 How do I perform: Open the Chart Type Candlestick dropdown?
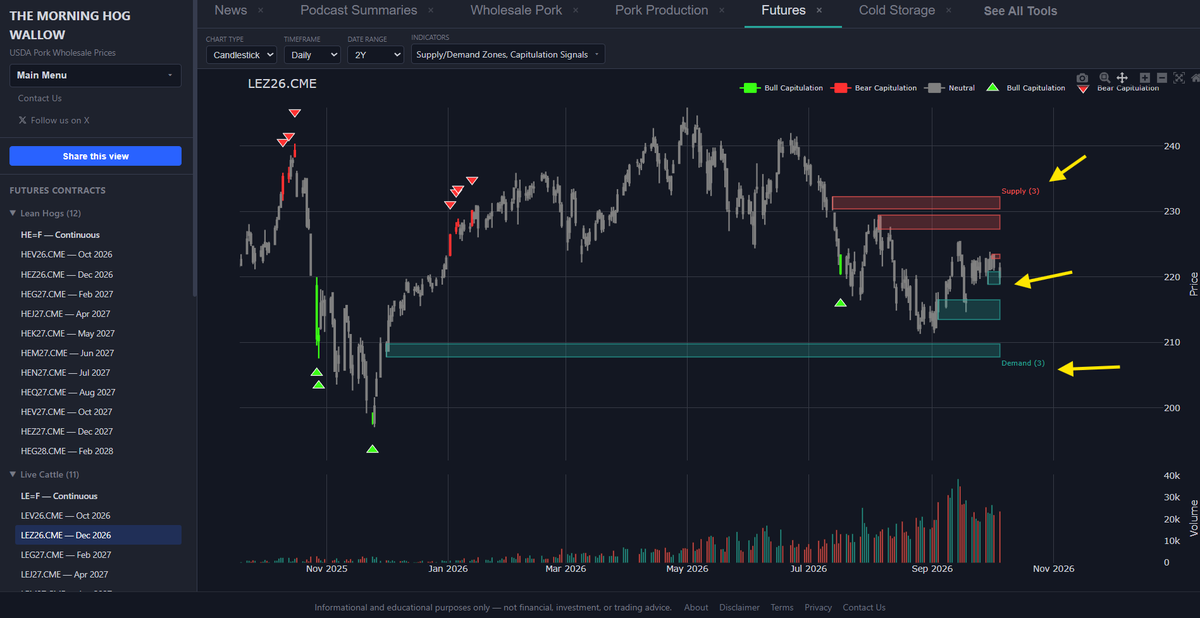(242, 55)
